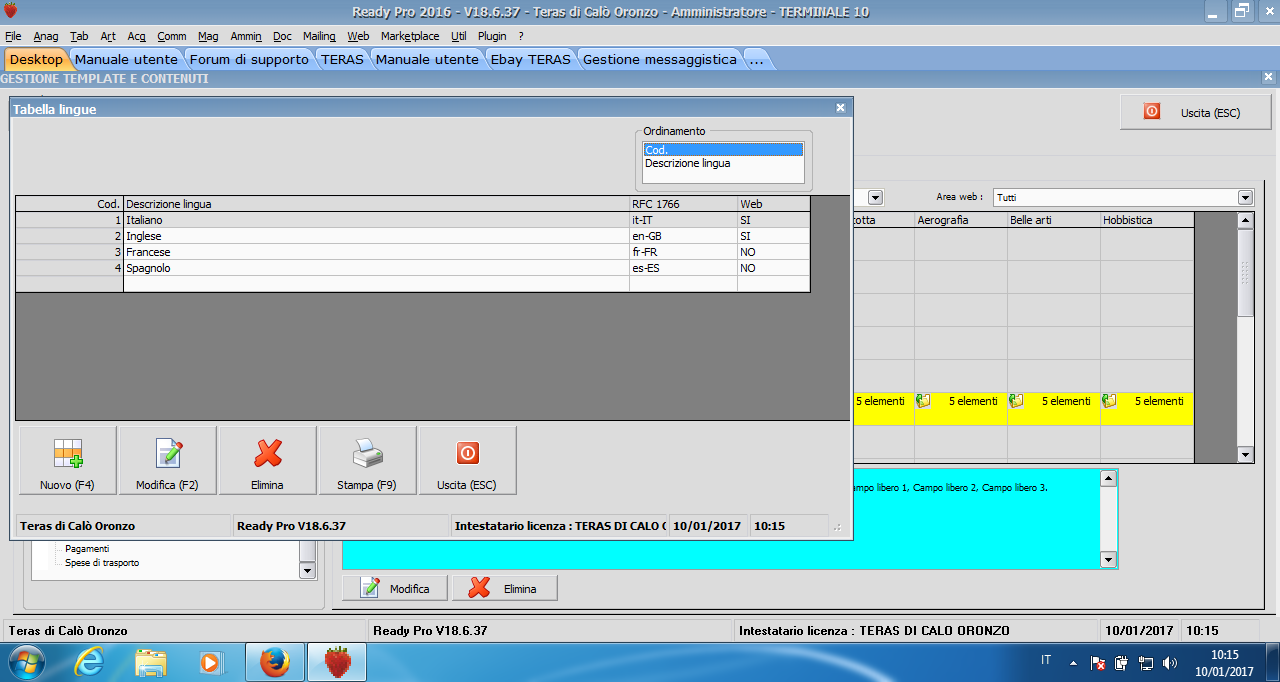Screen dimensions: 1280x682
Task: Switch to Gestione messaggistica tab
Action: tap(660, 59)
